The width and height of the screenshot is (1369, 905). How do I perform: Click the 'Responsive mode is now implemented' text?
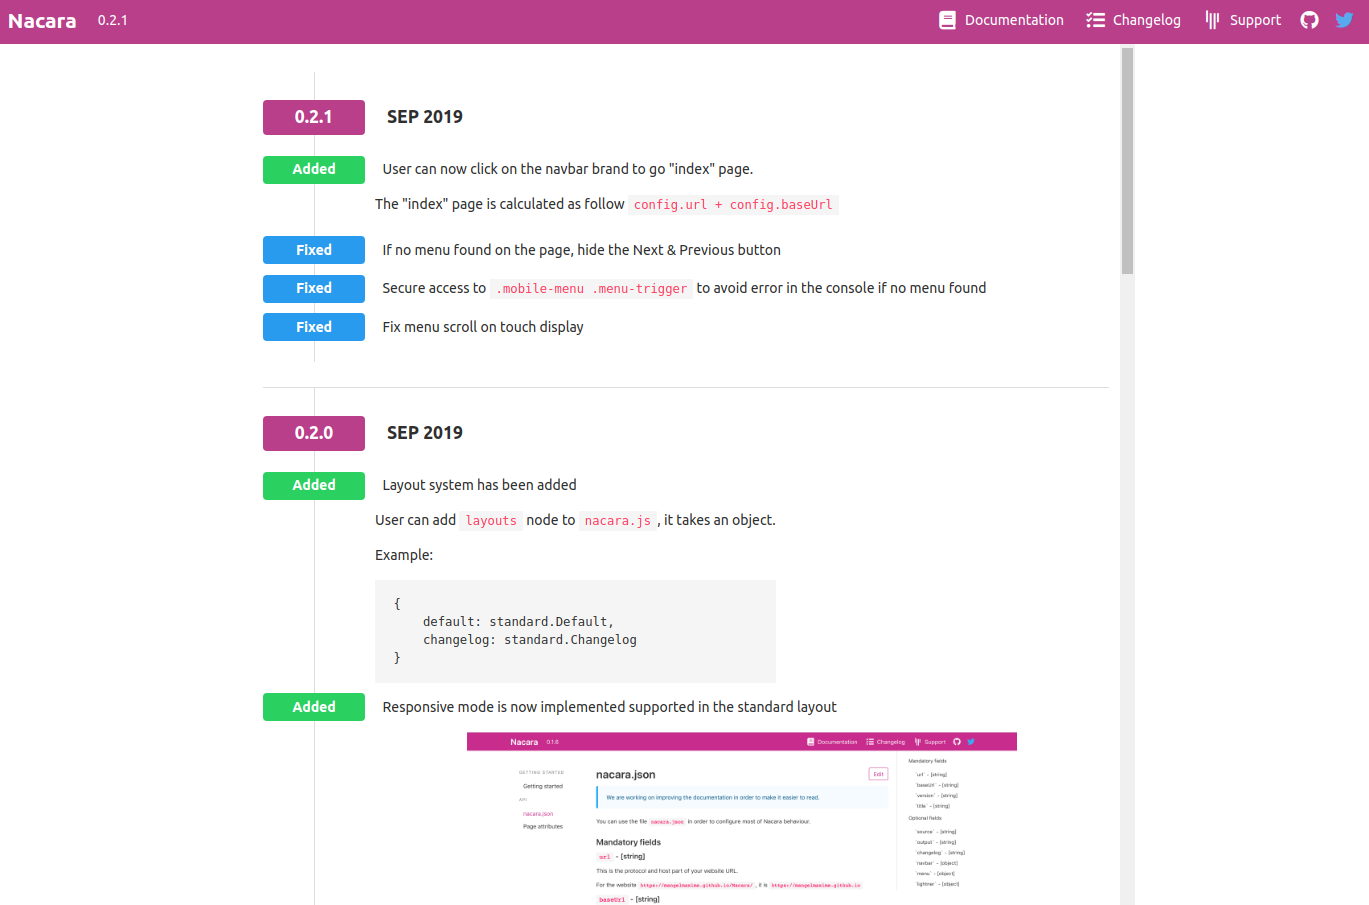click(x=610, y=707)
